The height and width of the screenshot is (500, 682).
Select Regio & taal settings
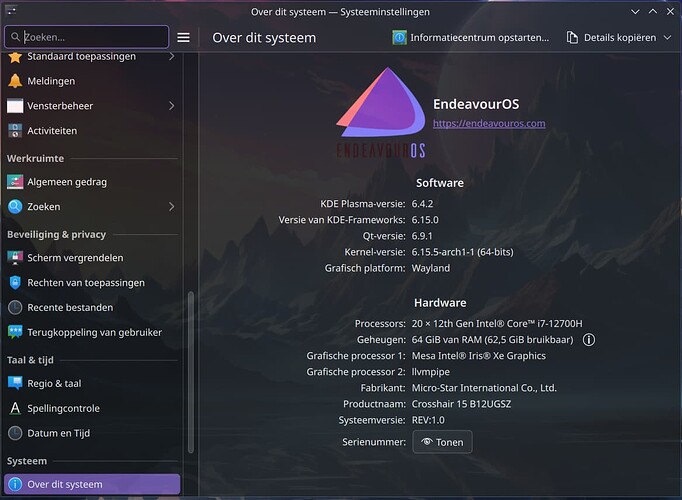point(55,383)
